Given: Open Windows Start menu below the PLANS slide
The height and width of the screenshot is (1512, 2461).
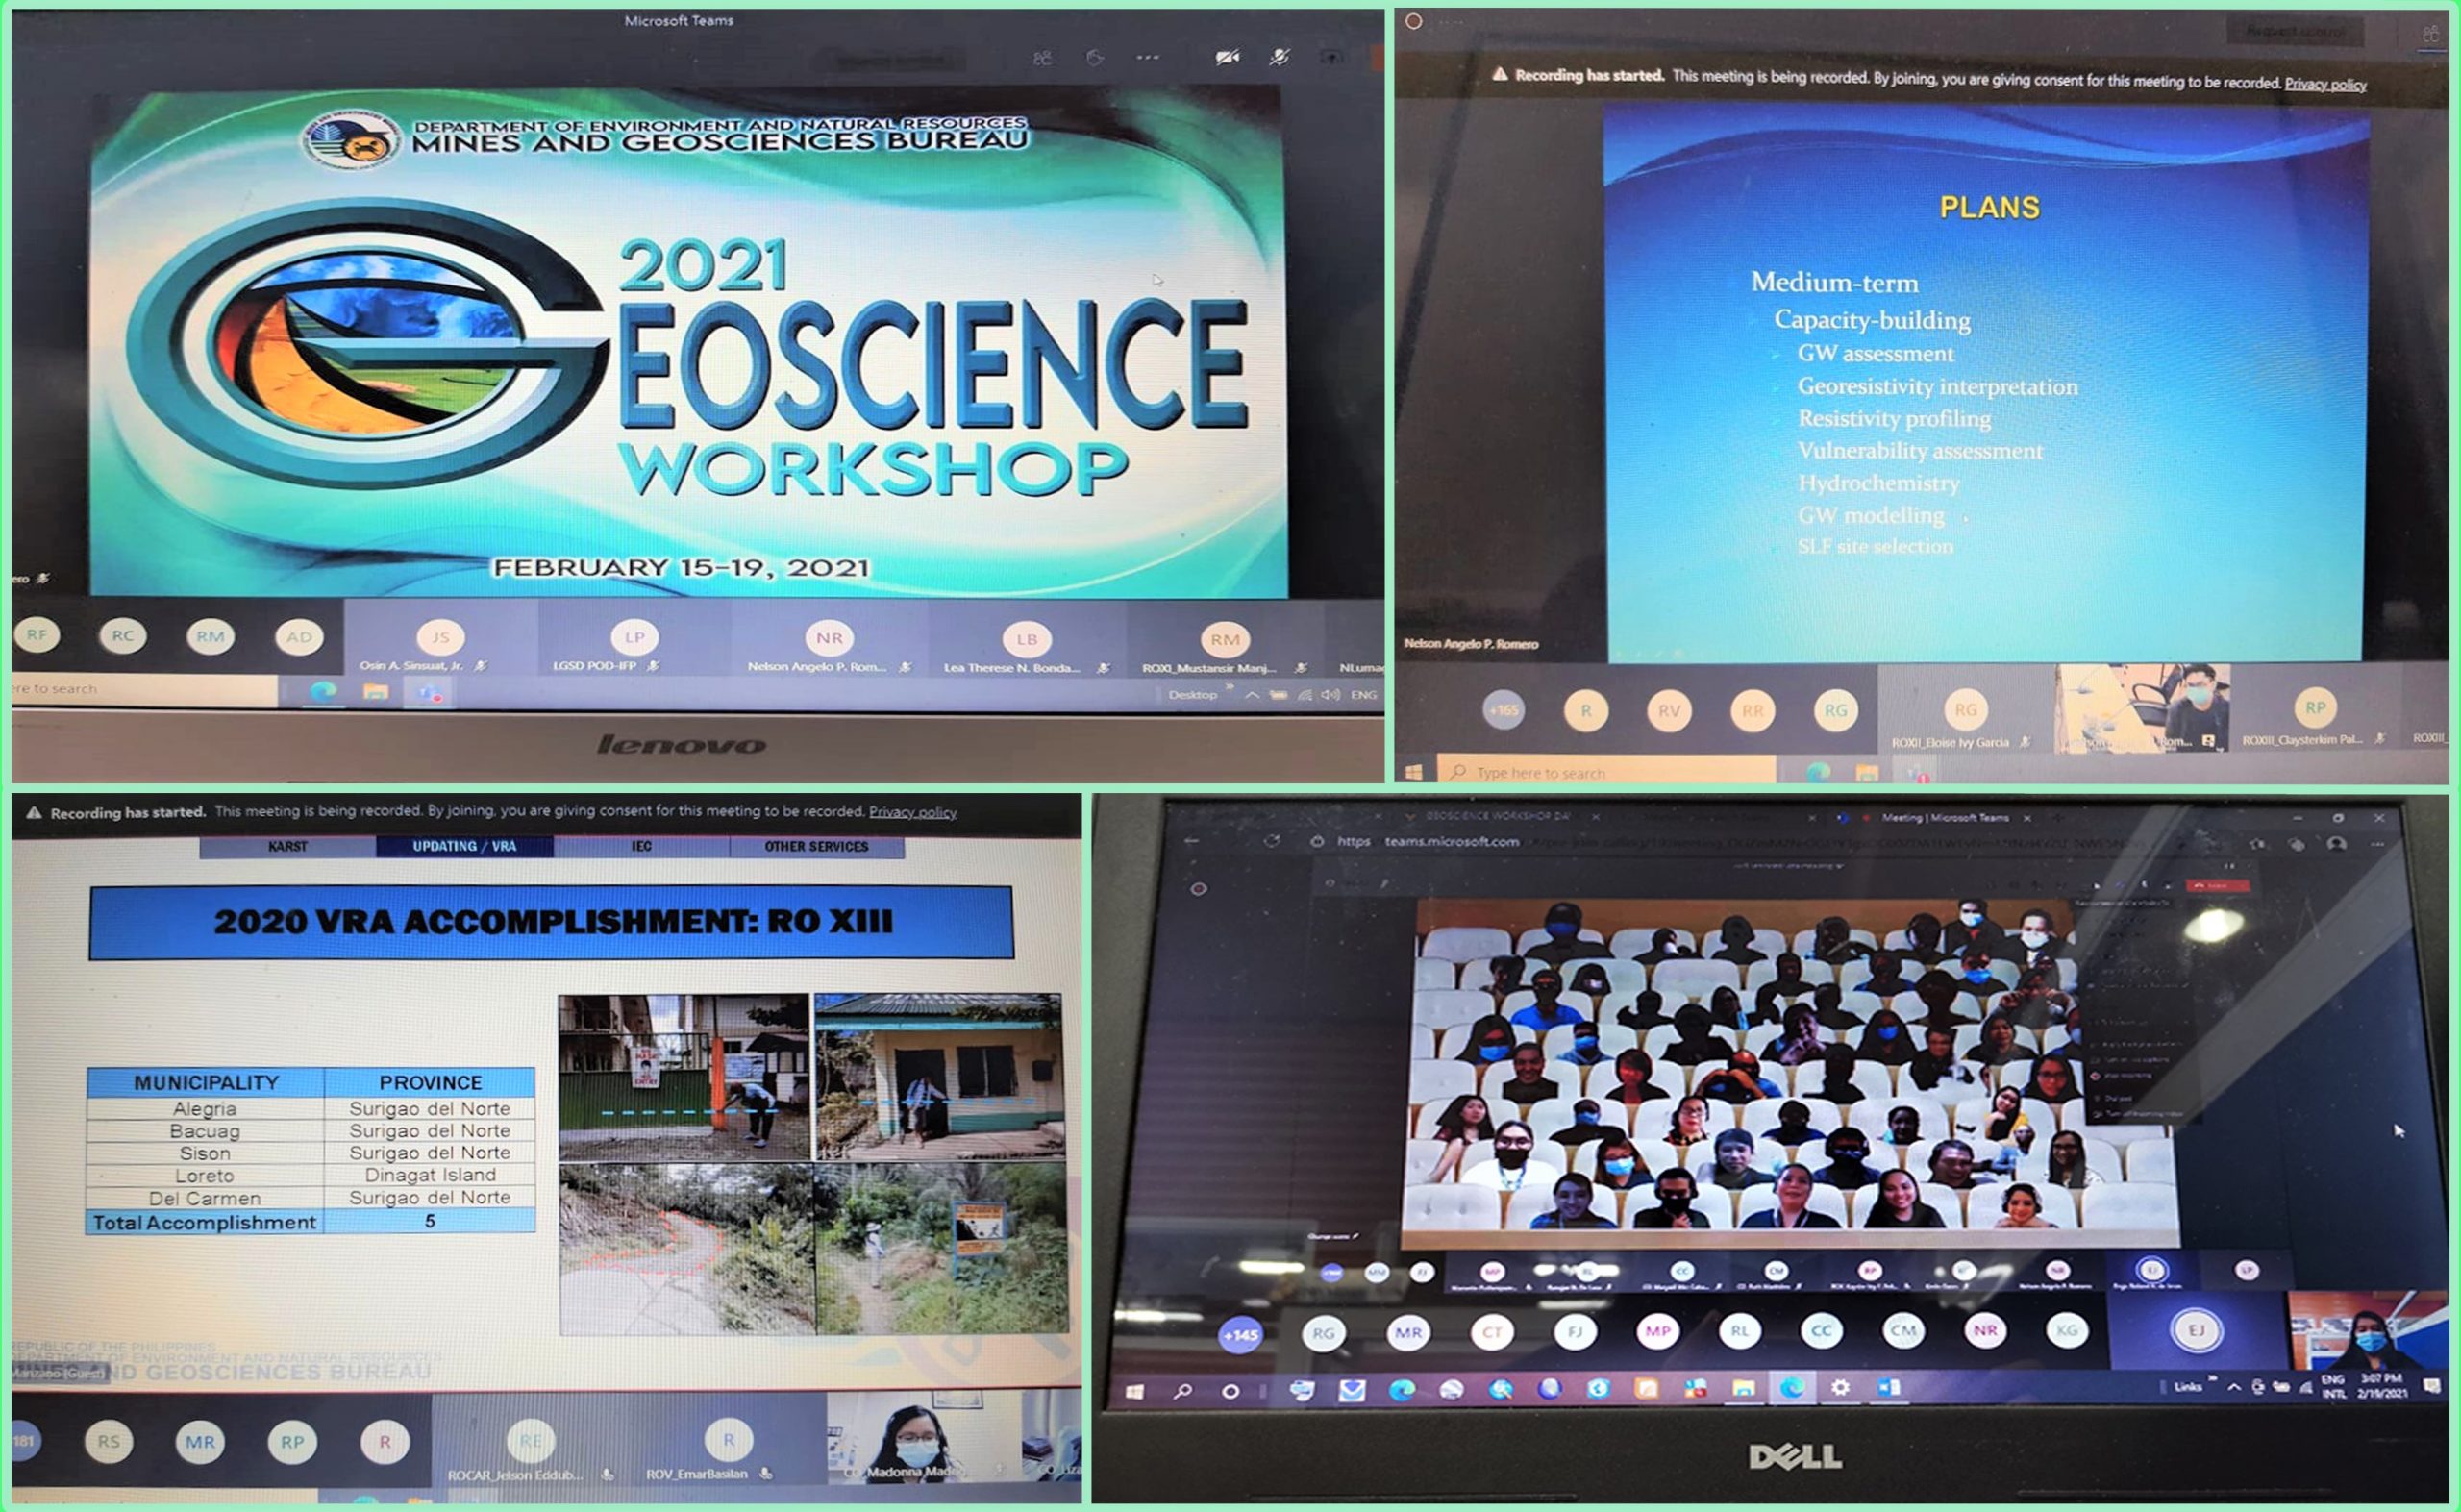Looking at the screenshot, I should coord(1414,772).
